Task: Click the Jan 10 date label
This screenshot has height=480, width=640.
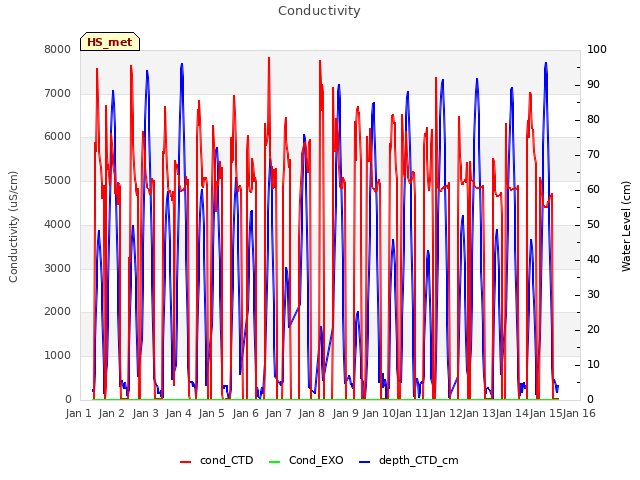Action: pos(379,413)
